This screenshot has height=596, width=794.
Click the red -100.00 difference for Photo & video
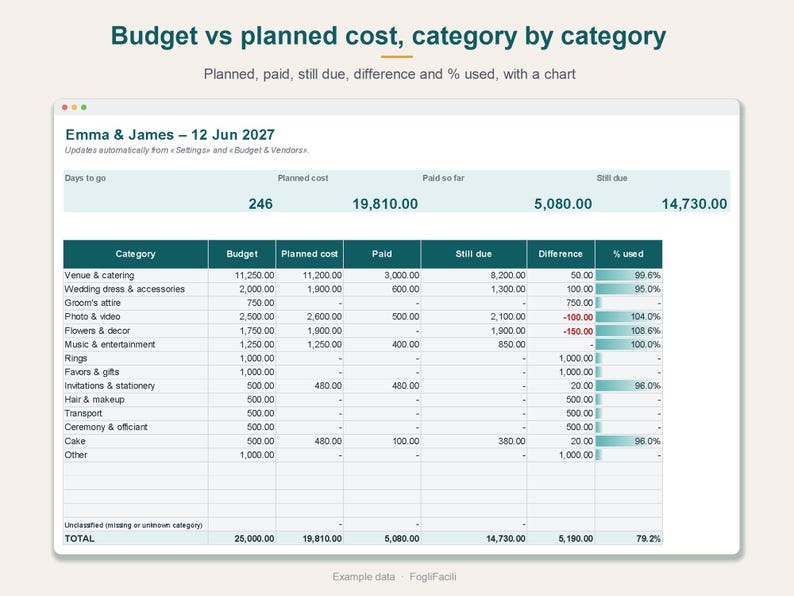[x=561, y=317]
